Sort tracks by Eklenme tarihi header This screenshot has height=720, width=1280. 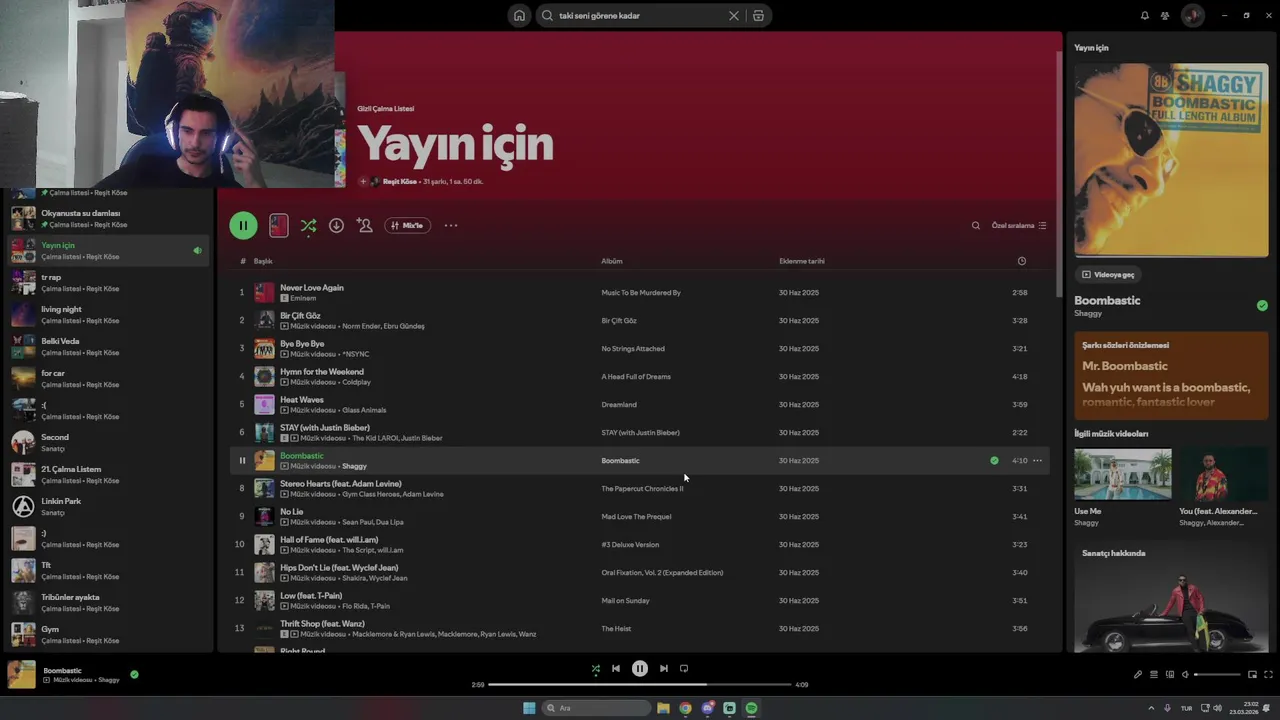(802, 261)
